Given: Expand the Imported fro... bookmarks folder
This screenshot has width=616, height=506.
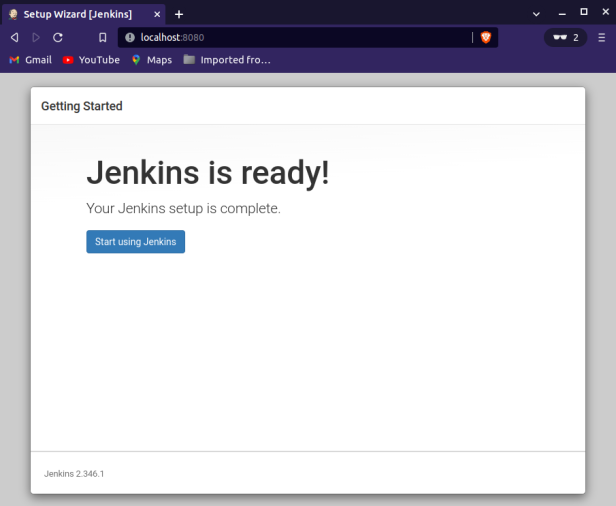Looking at the screenshot, I should click(227, 60).
